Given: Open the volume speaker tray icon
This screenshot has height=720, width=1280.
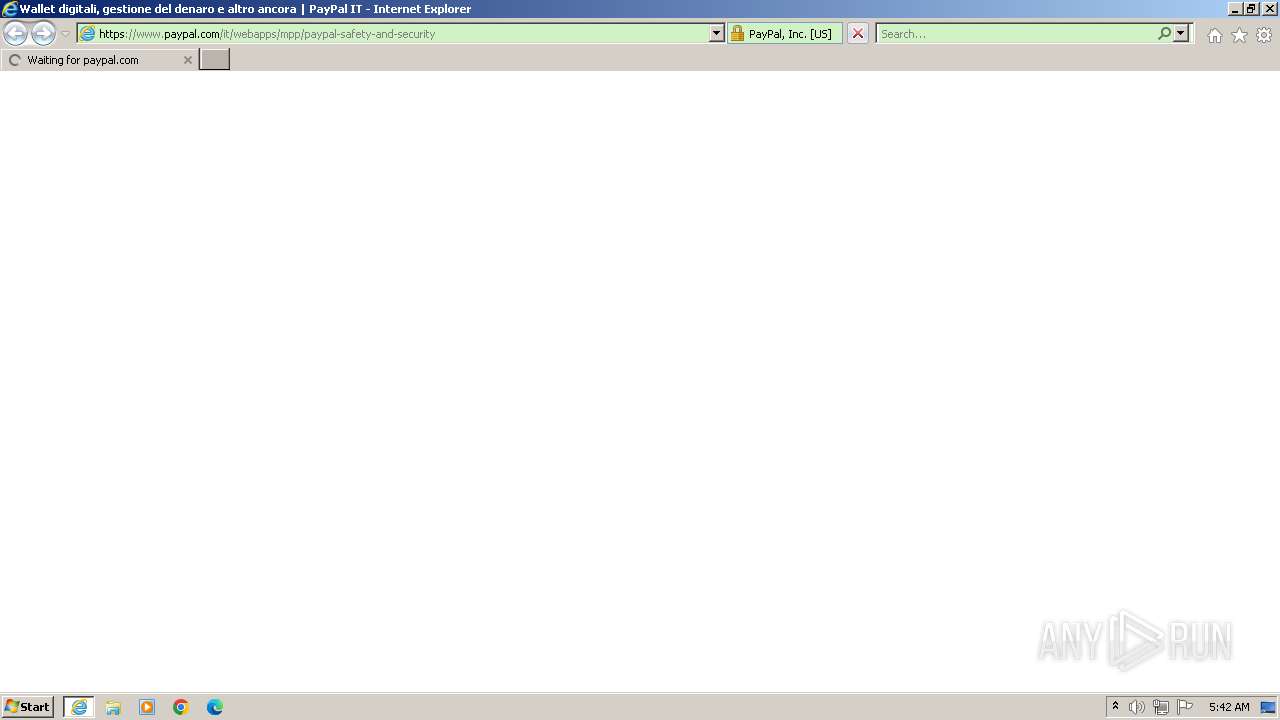Looking at the screenshot, I should pyautogui.click(x=1137, y=707).
